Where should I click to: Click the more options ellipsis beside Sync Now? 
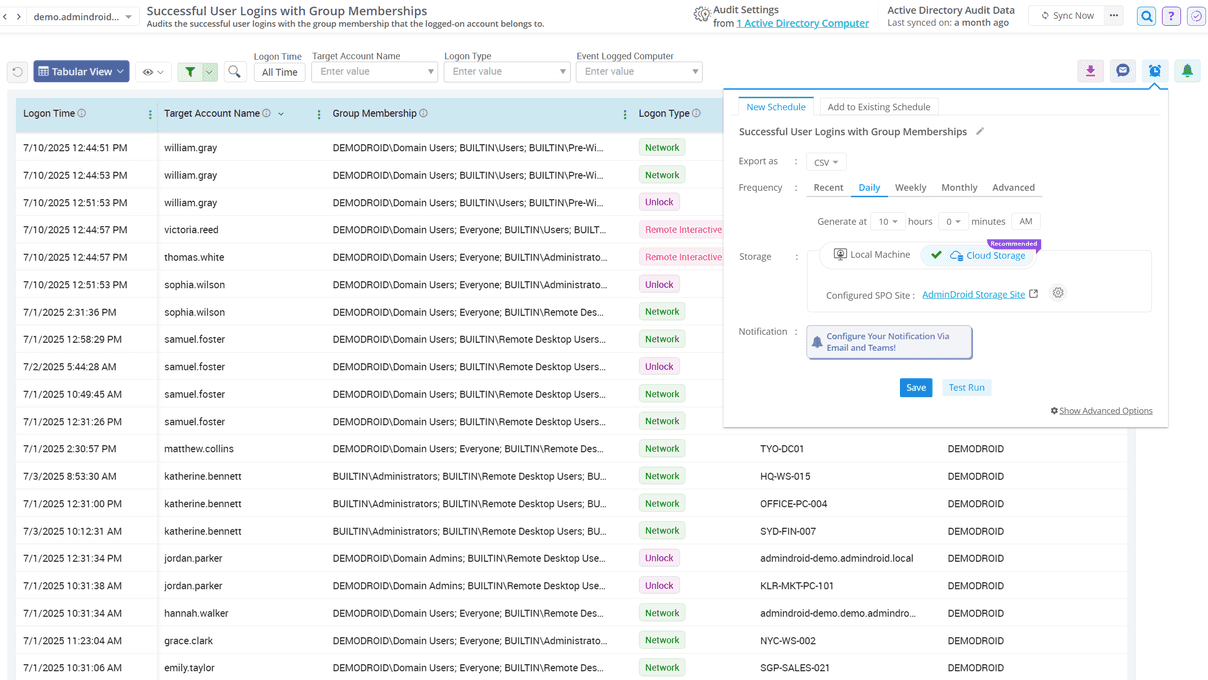pos(1114,16)
